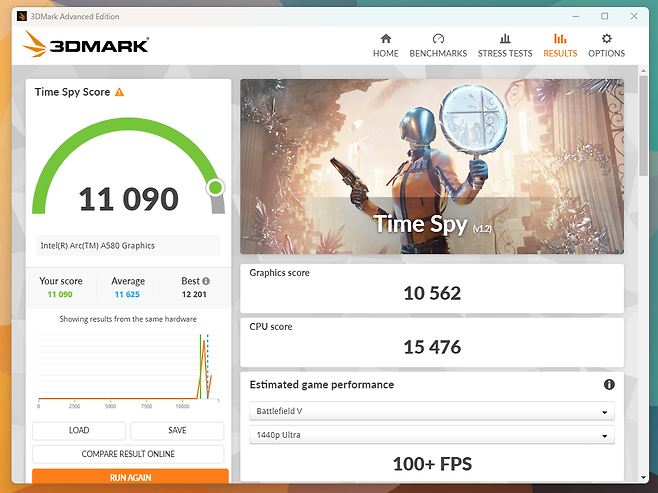
Task: Click the Results bar graph icon
Action: (x=560, y=39)
